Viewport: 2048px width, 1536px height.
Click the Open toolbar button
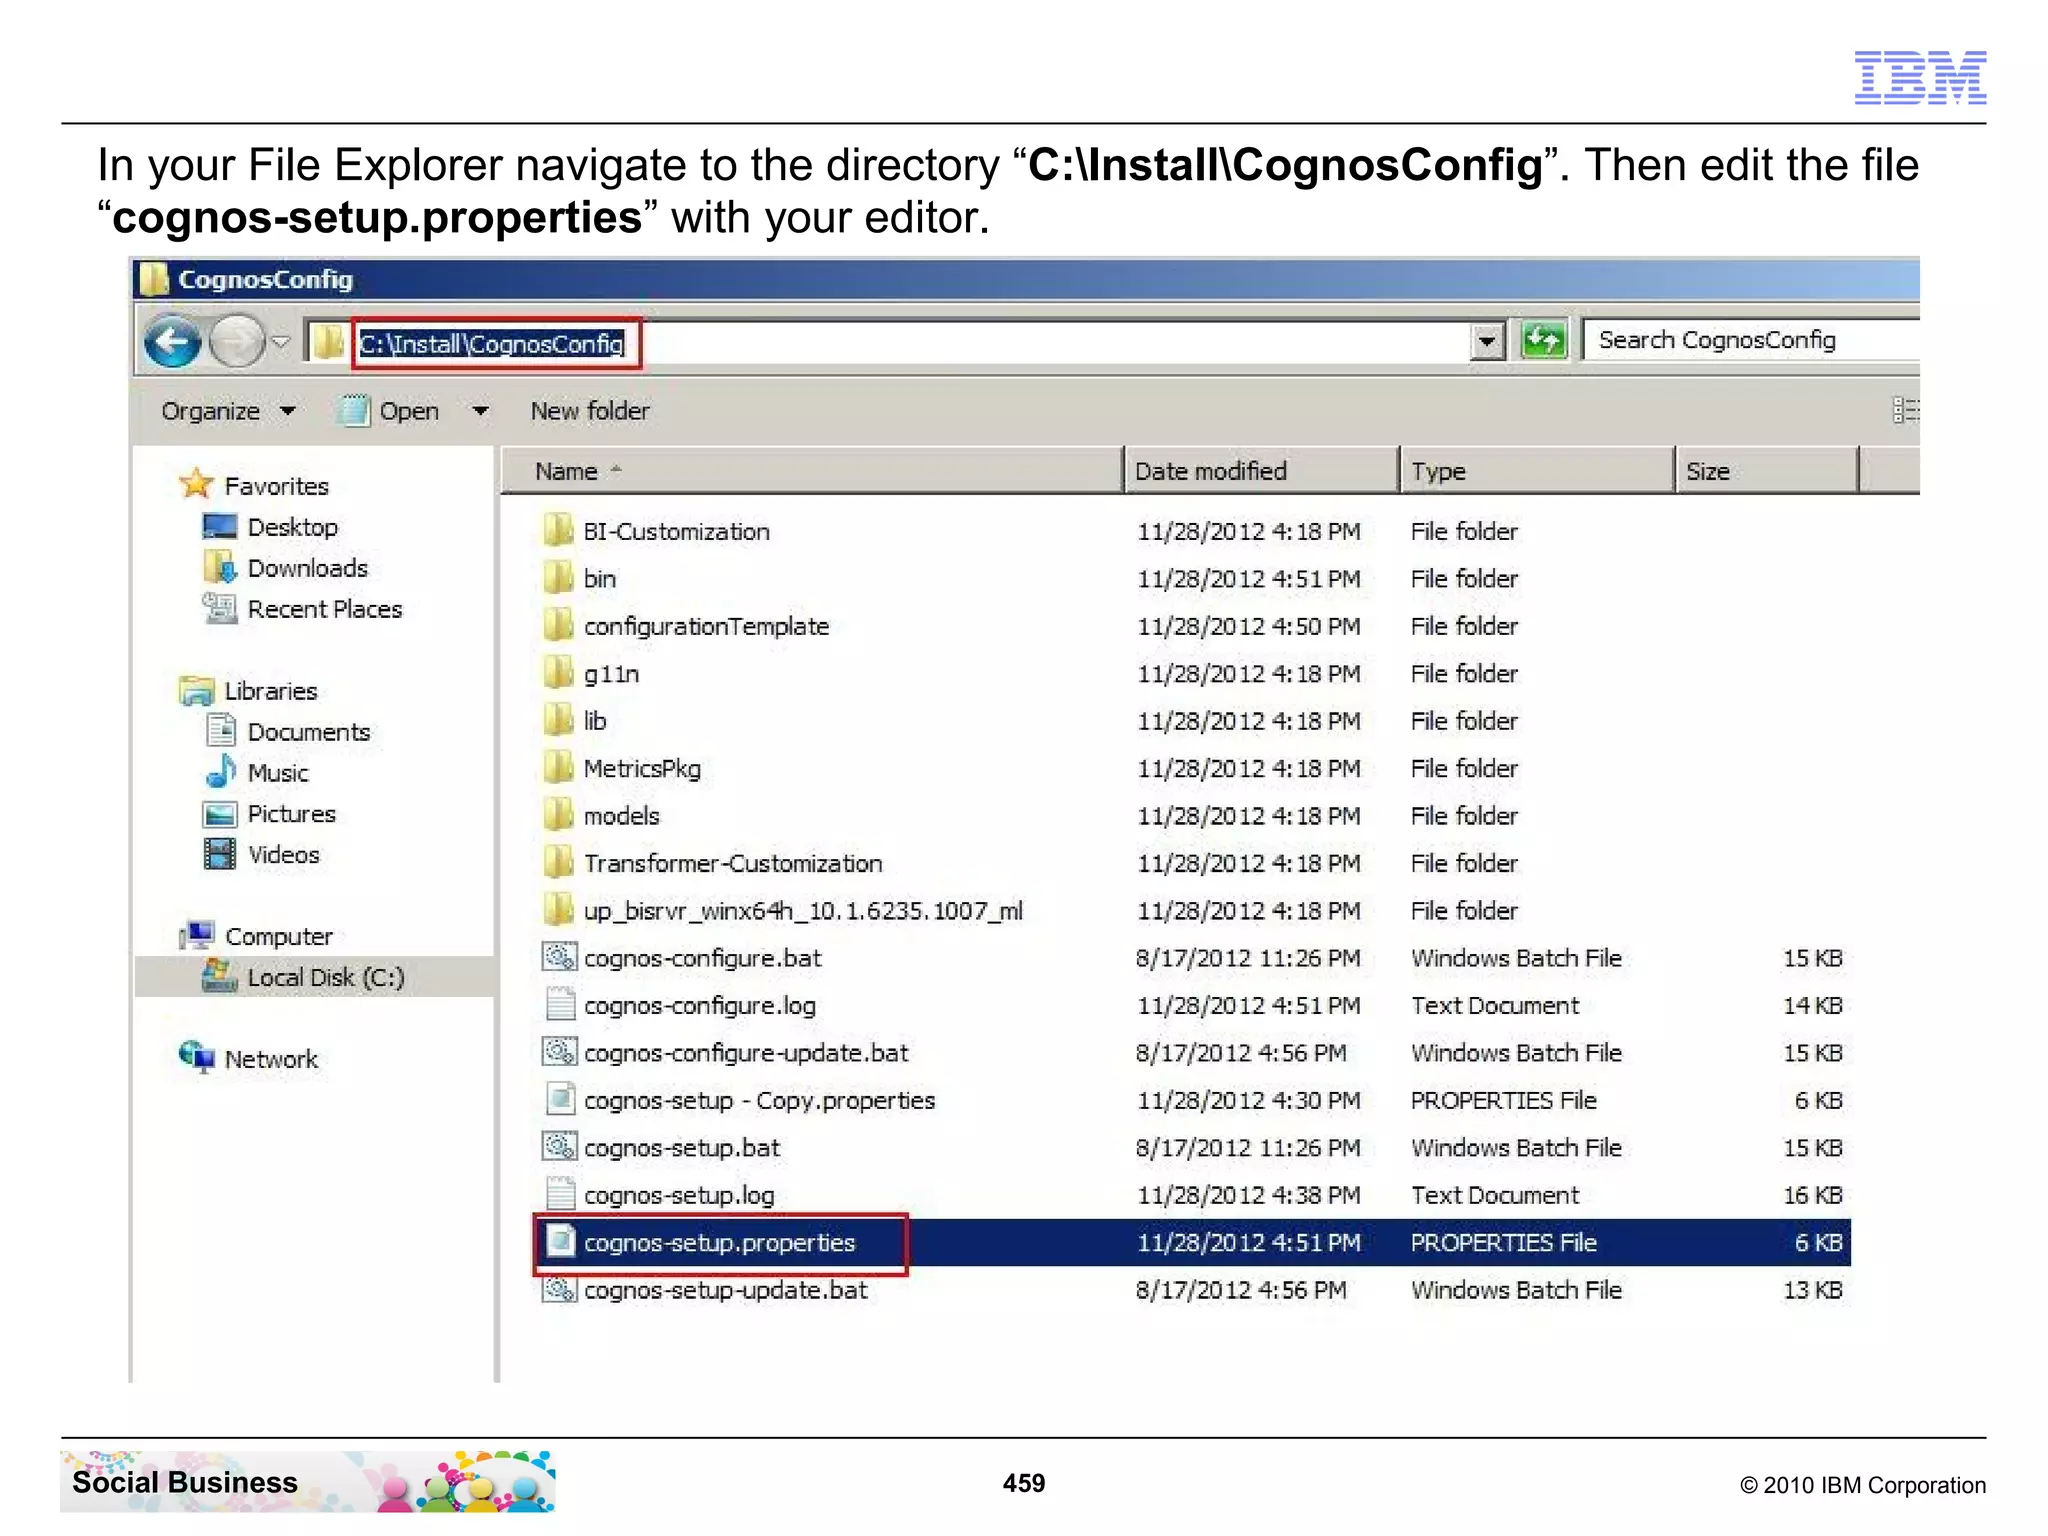(x=389, y=411)
